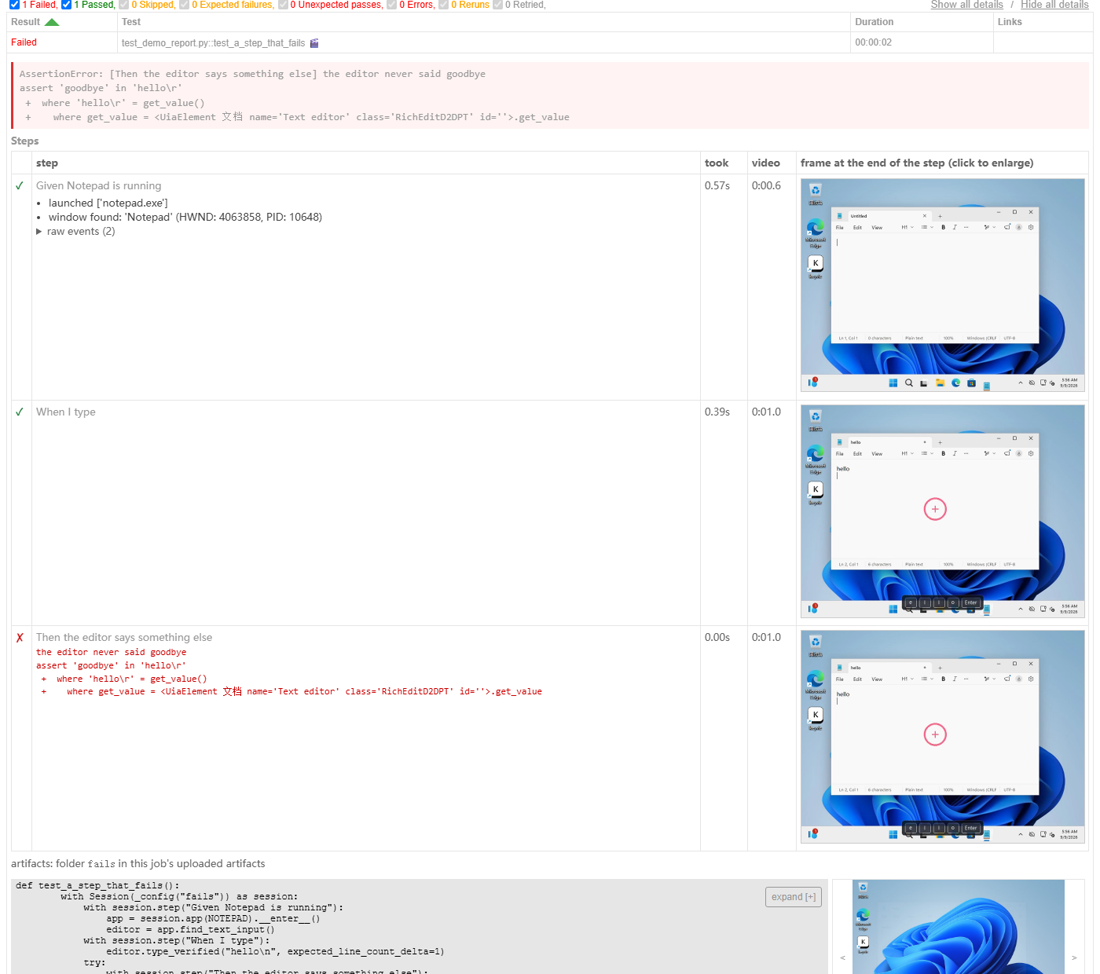Click the green sort arrow beside Result
Screen dimensions: 1100x974
(x=52, y=22)
